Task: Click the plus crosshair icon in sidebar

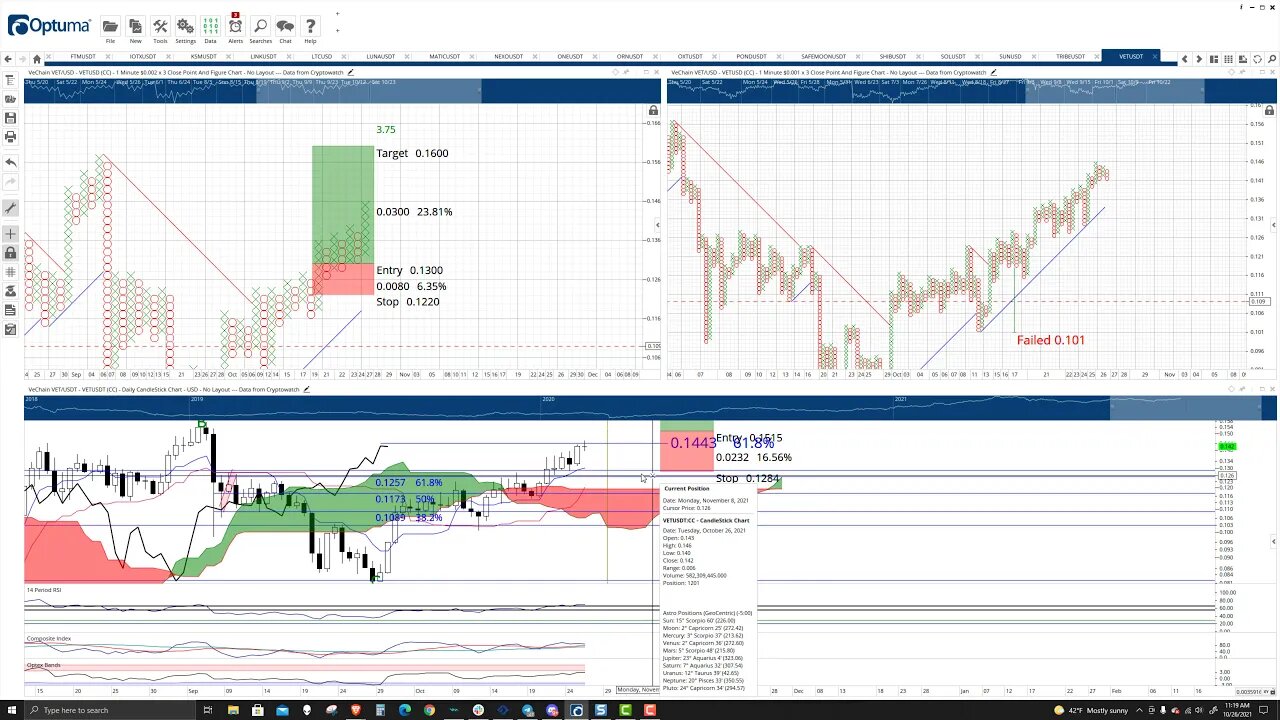Action: click(x=11, y=234)
